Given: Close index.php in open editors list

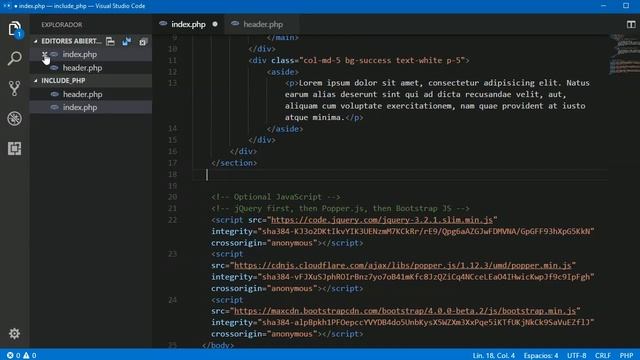Looking at the screenshot, I should pos(44,54).
